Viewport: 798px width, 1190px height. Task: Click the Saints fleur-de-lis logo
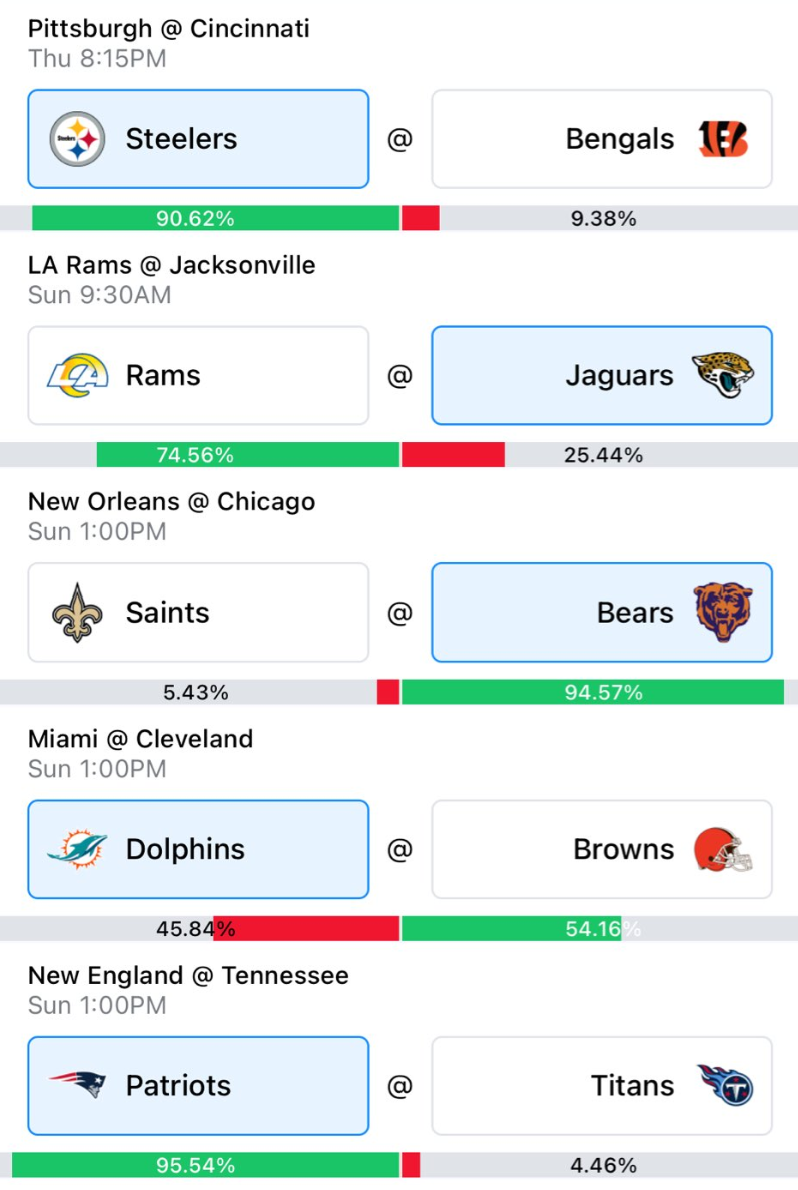[77, 613]
